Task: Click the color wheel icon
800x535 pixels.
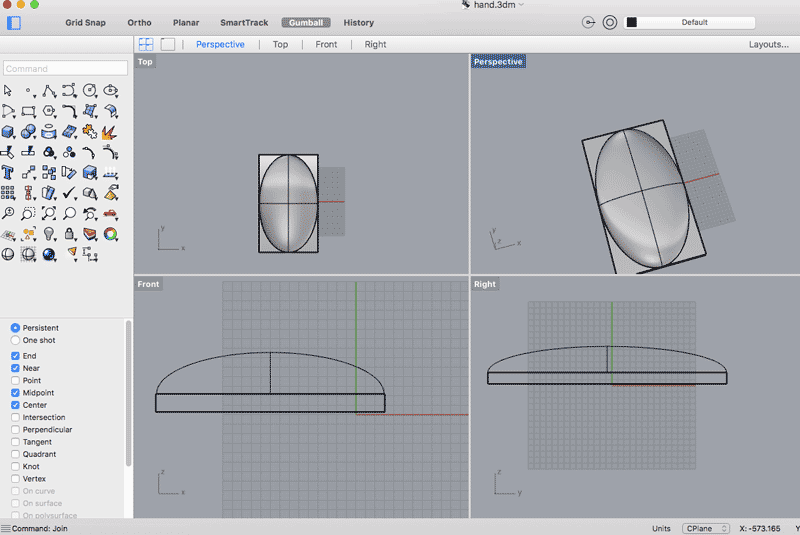Action: tap(110, 234)
